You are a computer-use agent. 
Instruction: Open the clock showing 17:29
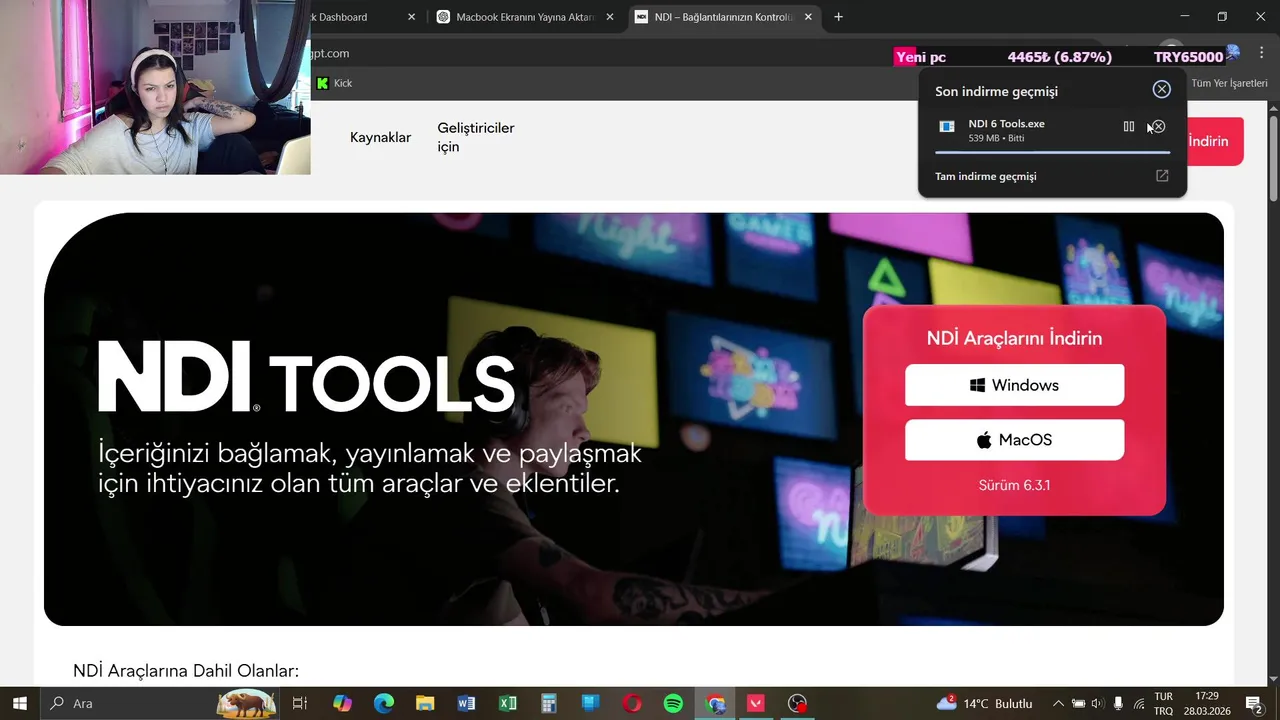[x=1207, y=703]
